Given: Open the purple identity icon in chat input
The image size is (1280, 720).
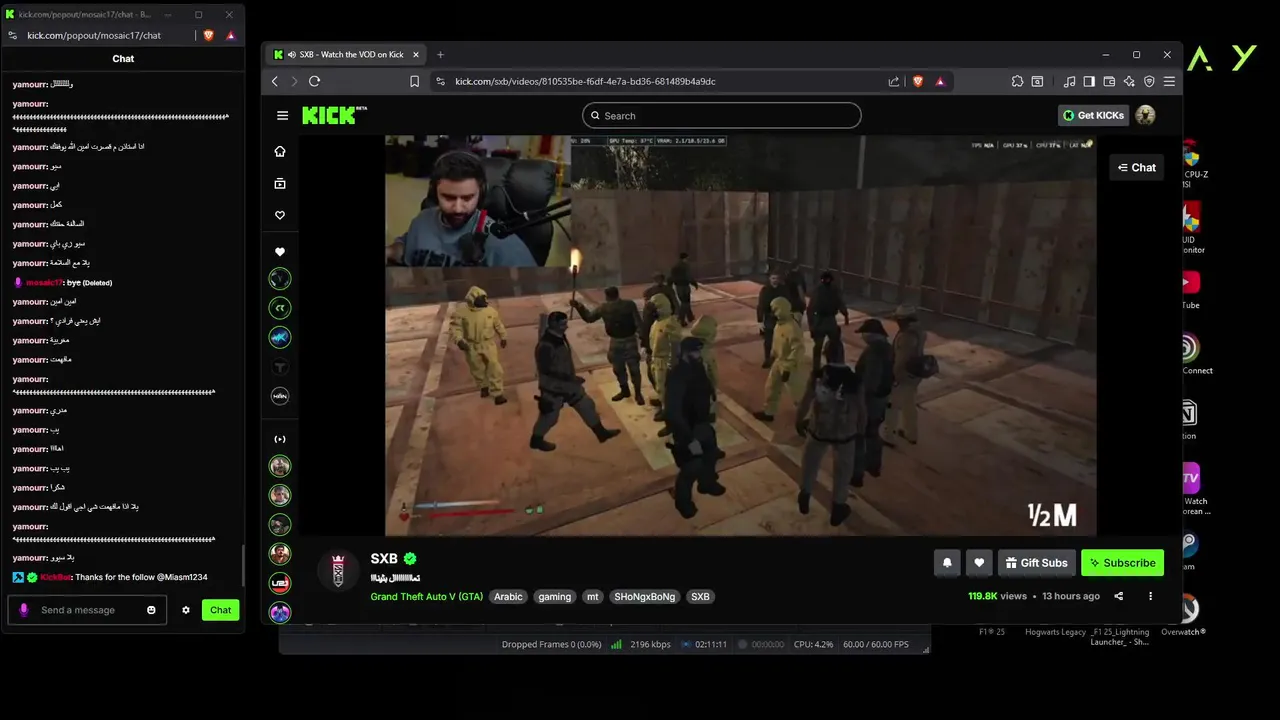Looking at the screenshot, I should coord(24,610).
